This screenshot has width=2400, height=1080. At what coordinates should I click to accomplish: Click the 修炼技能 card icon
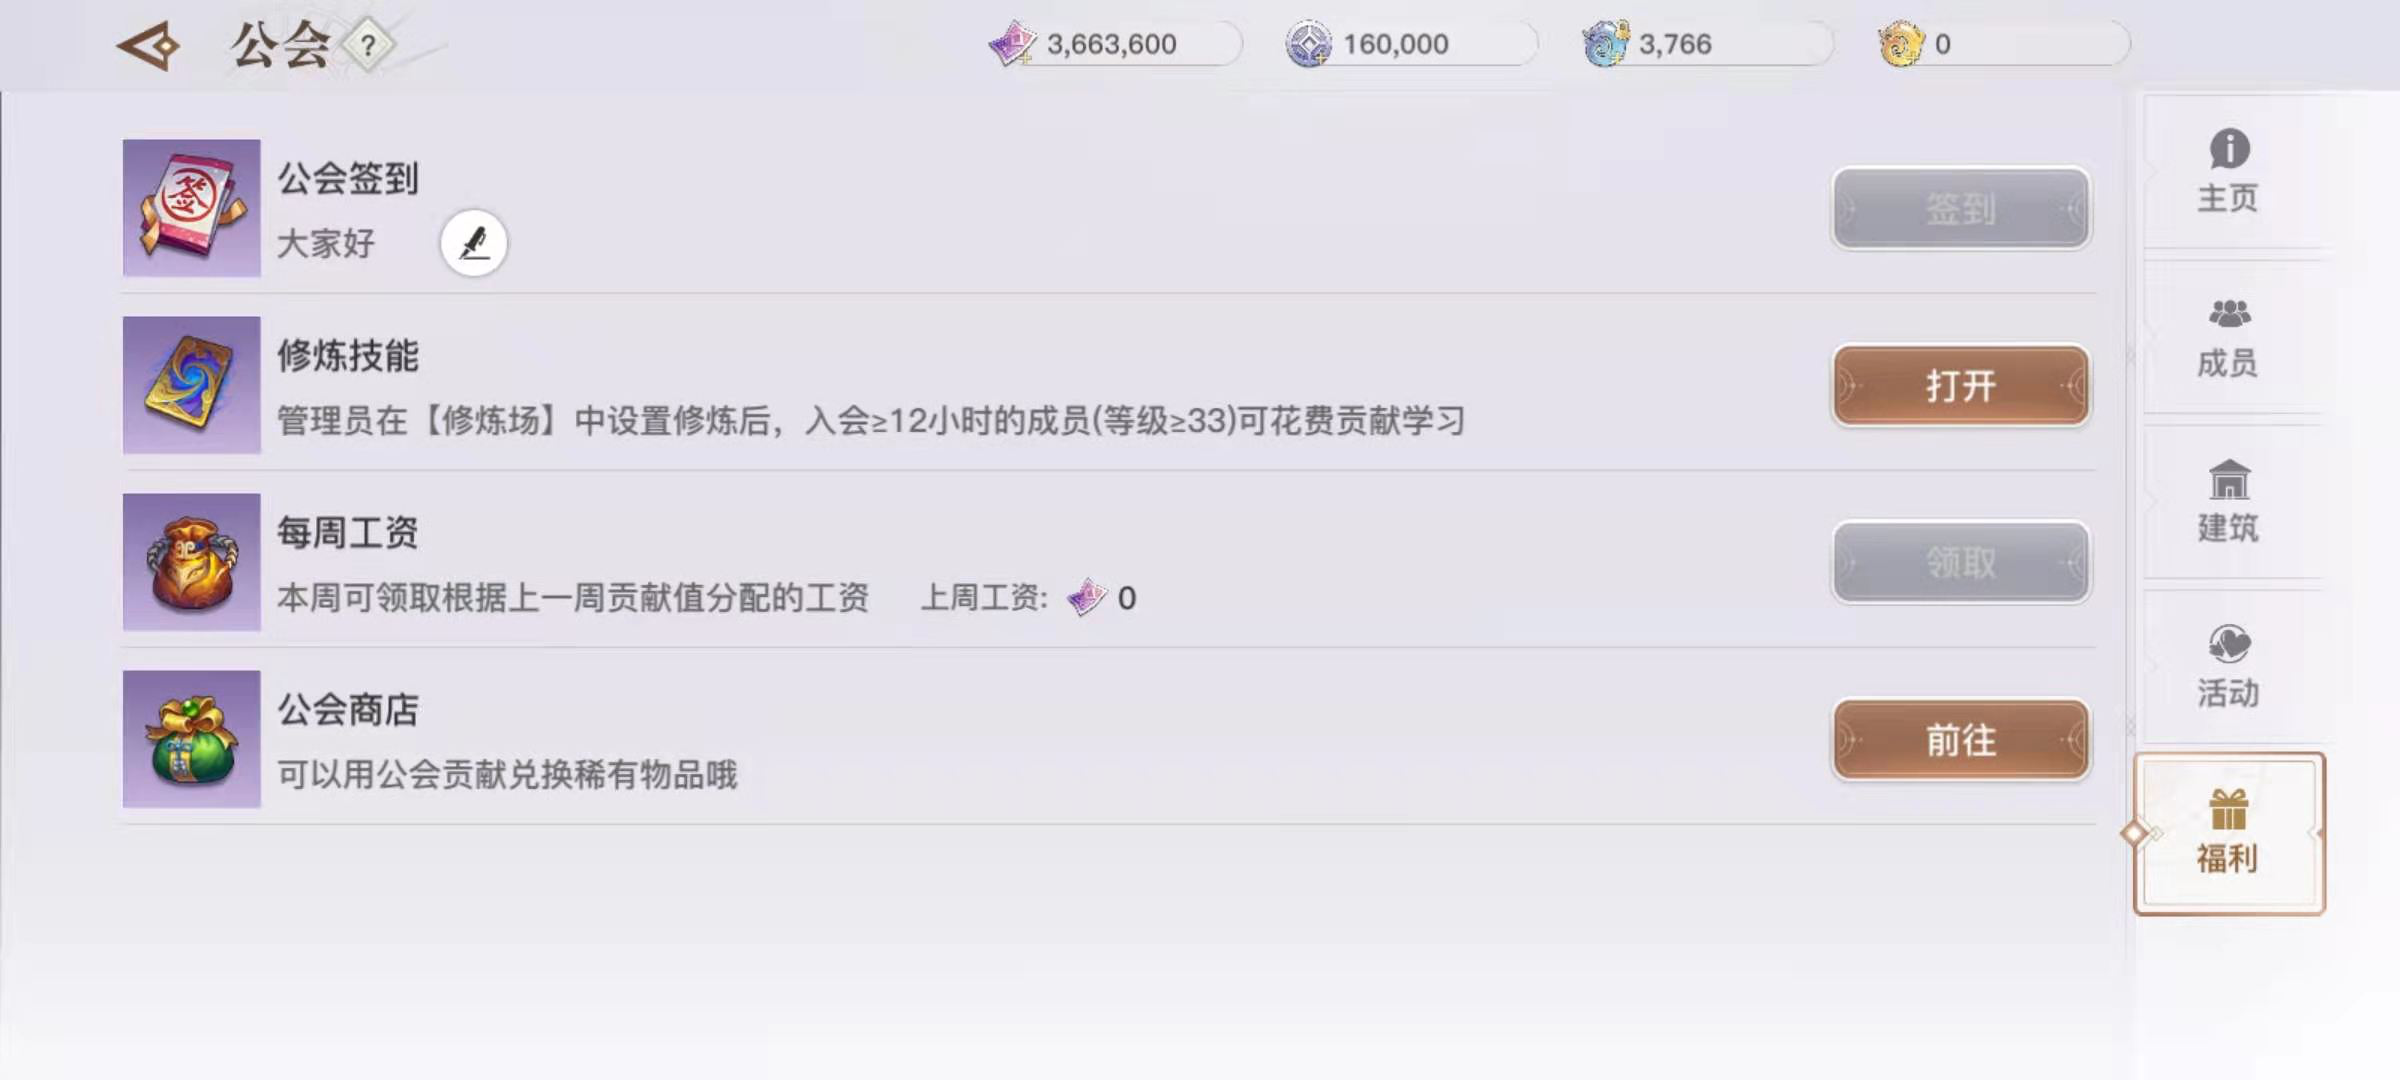[192, 385]
